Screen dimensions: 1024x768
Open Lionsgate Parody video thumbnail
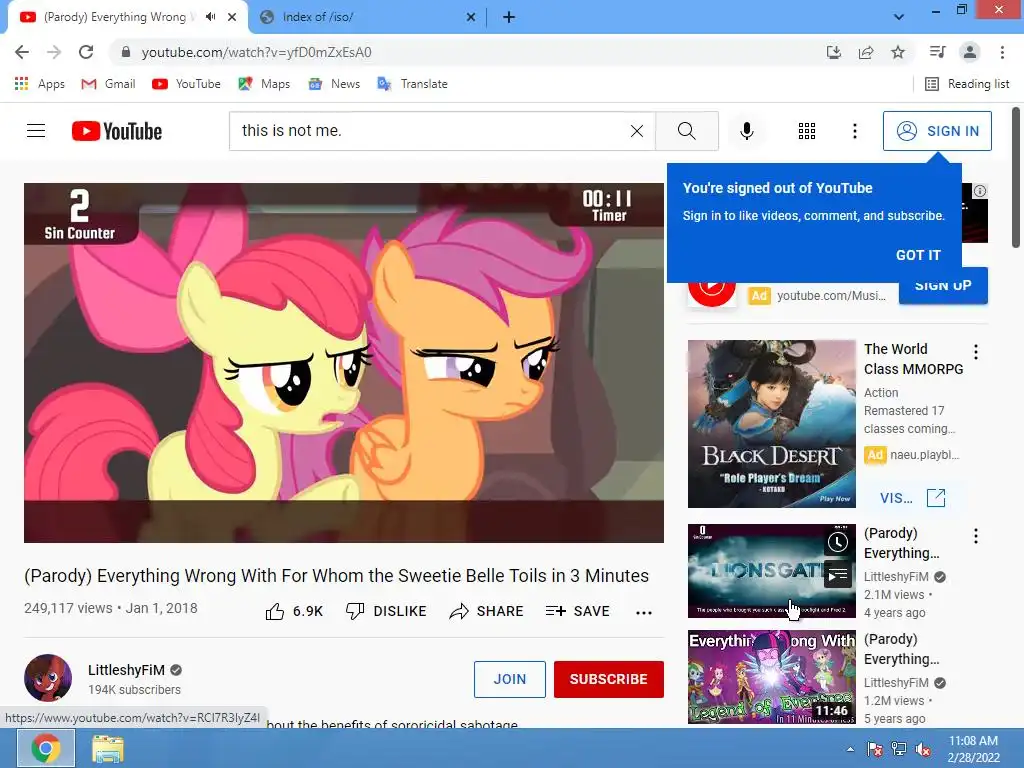click(771, 571)
